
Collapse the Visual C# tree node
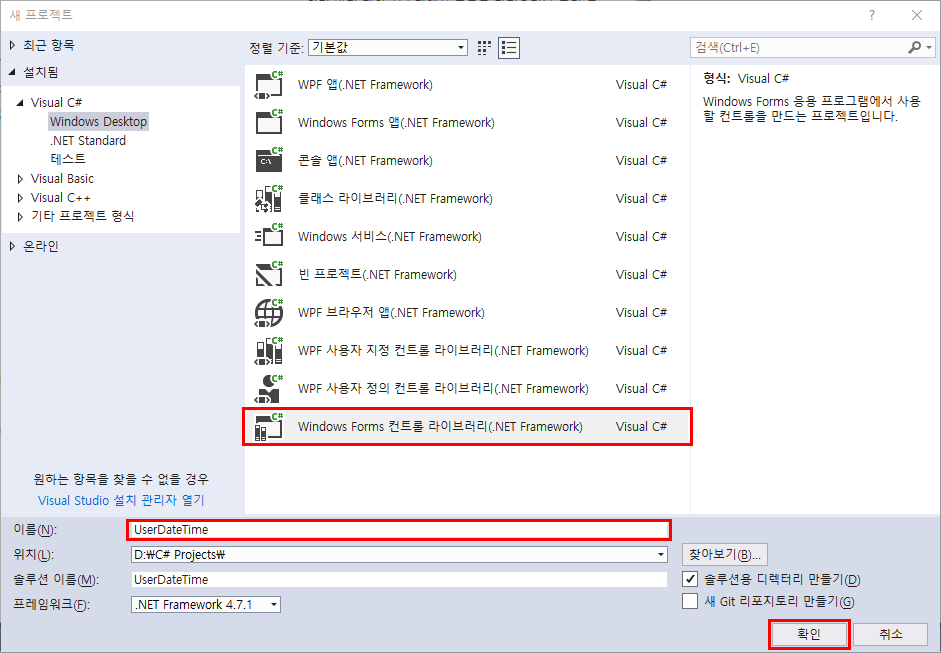coord(20,103)
